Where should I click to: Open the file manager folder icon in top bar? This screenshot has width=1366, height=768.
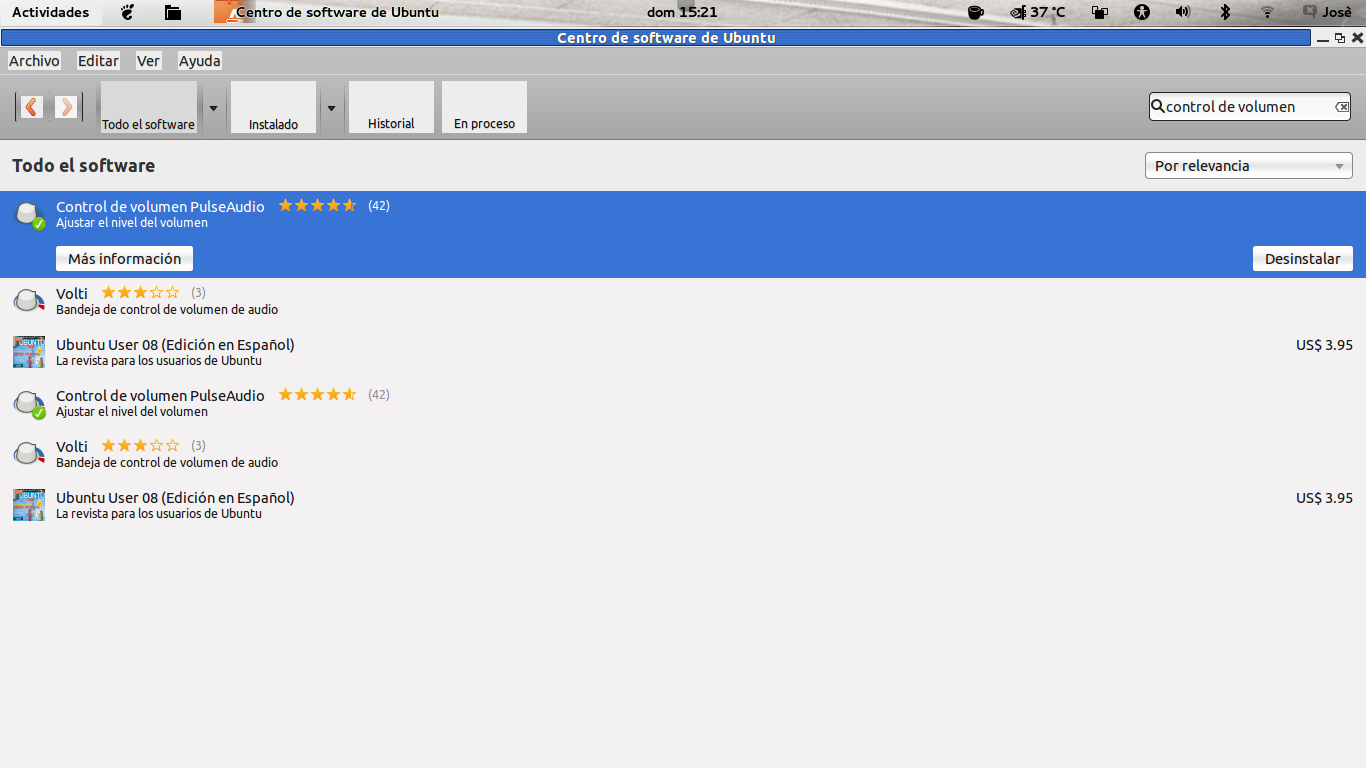coord(173,12)
